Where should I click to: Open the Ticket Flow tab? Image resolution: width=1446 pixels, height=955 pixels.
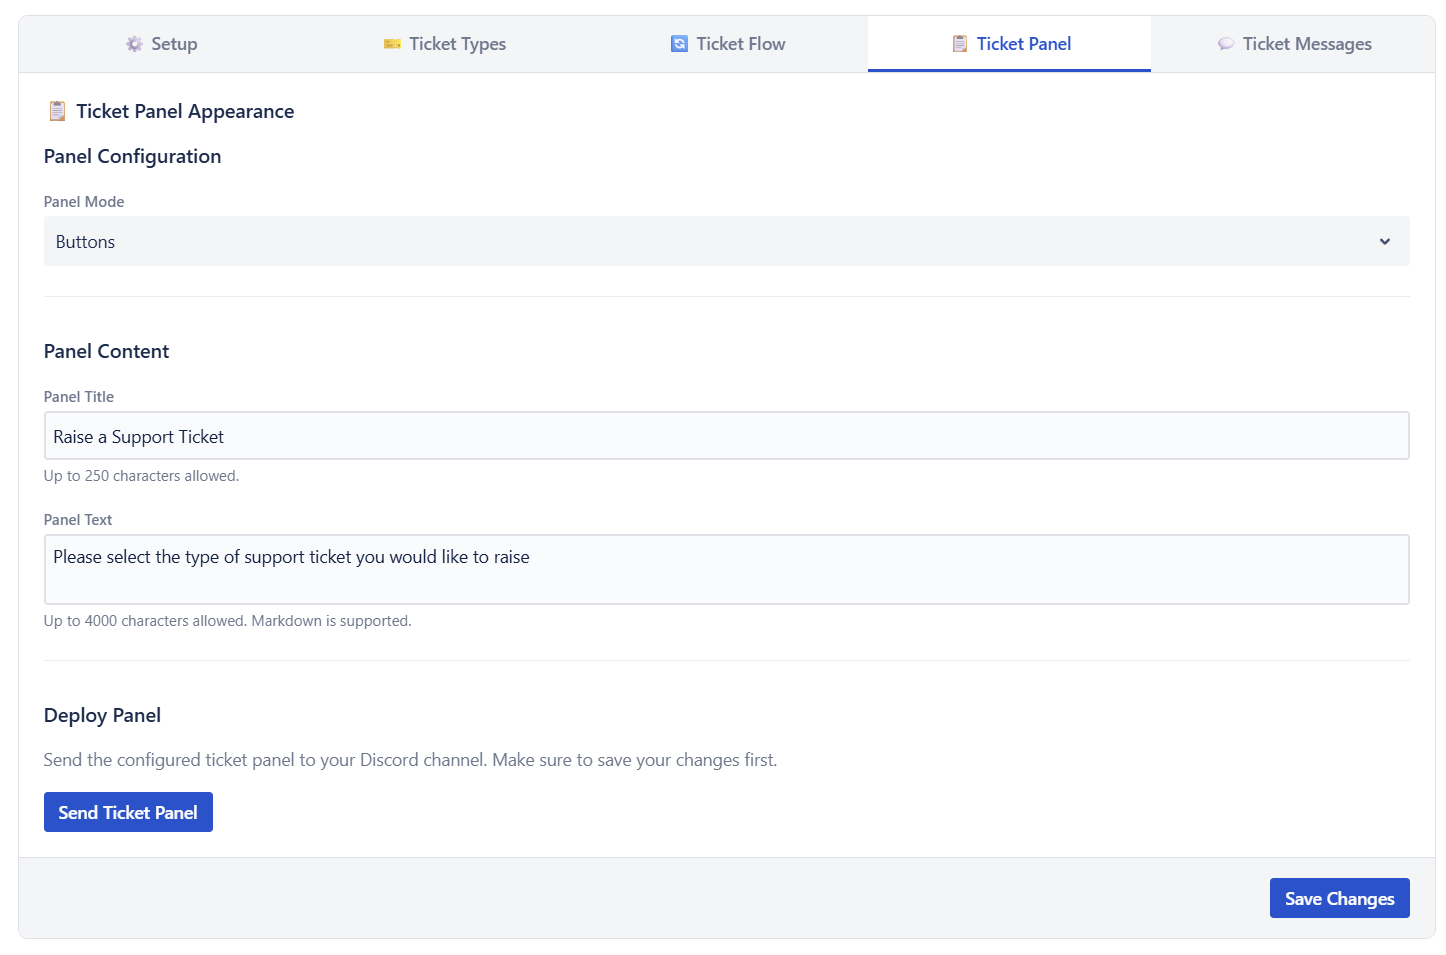point(727,43)
